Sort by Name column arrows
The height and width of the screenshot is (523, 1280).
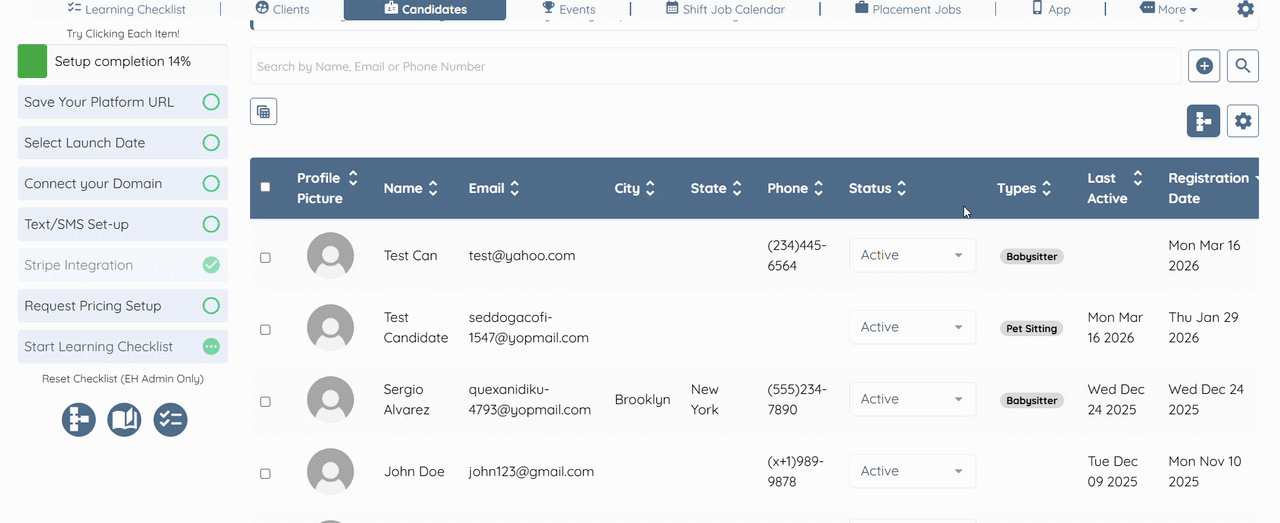(433, 188)
